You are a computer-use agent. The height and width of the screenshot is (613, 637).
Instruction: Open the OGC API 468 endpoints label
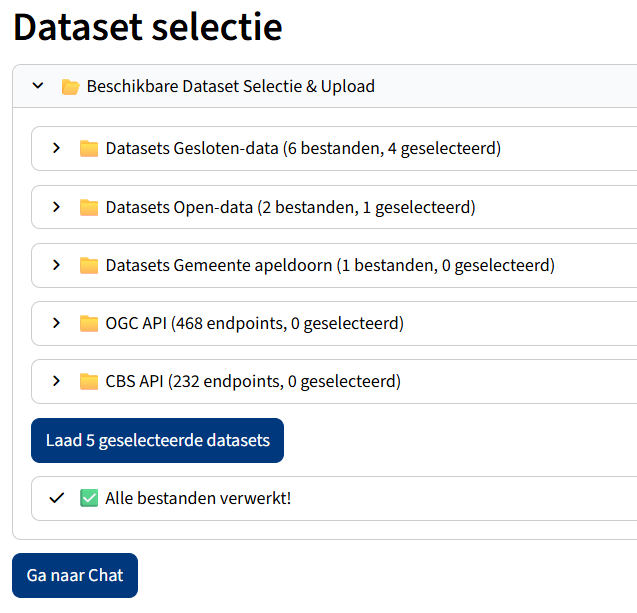point(254,324)
